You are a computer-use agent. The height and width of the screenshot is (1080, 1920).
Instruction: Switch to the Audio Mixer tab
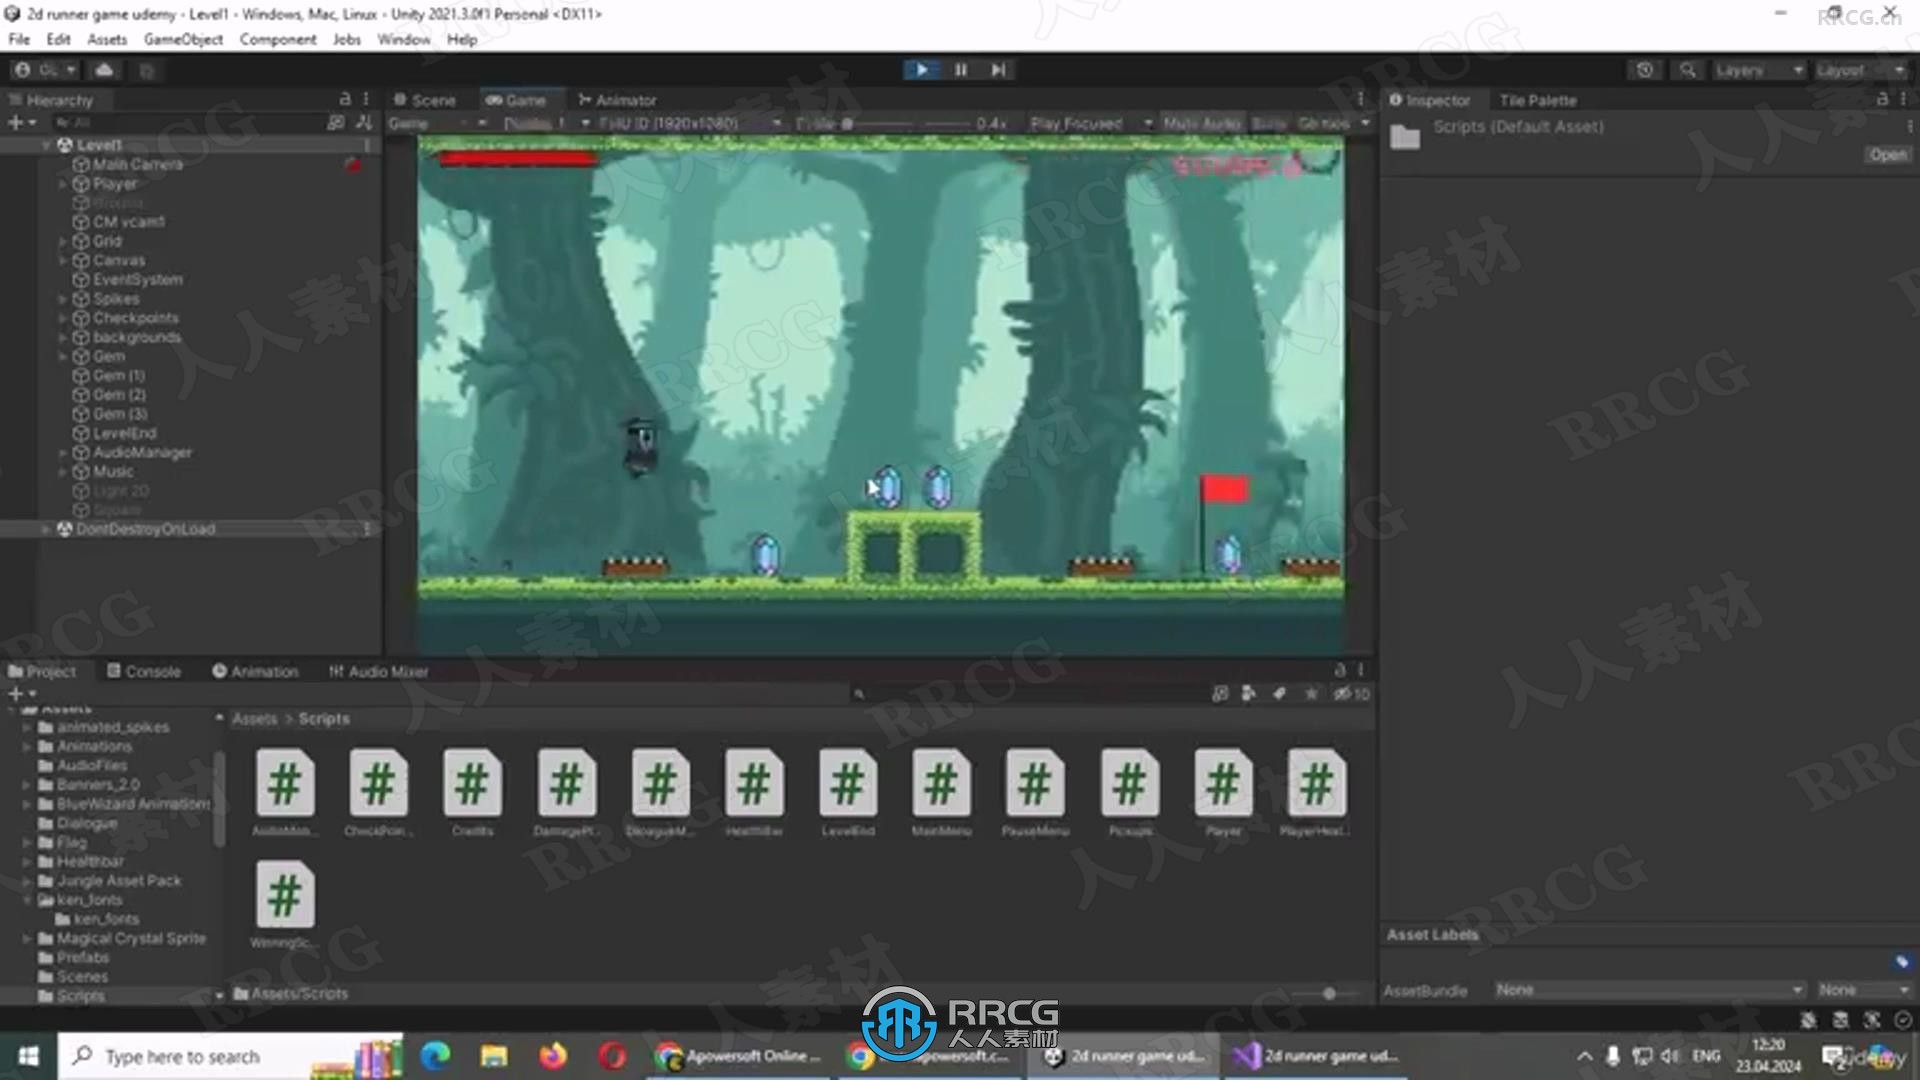point(378,671)
